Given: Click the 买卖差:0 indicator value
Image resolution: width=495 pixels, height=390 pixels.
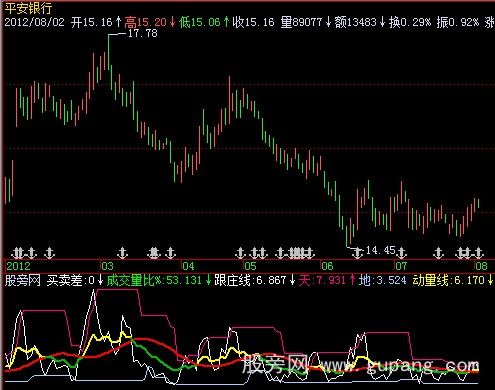Looking at the screenshot, I should [71, 280].
